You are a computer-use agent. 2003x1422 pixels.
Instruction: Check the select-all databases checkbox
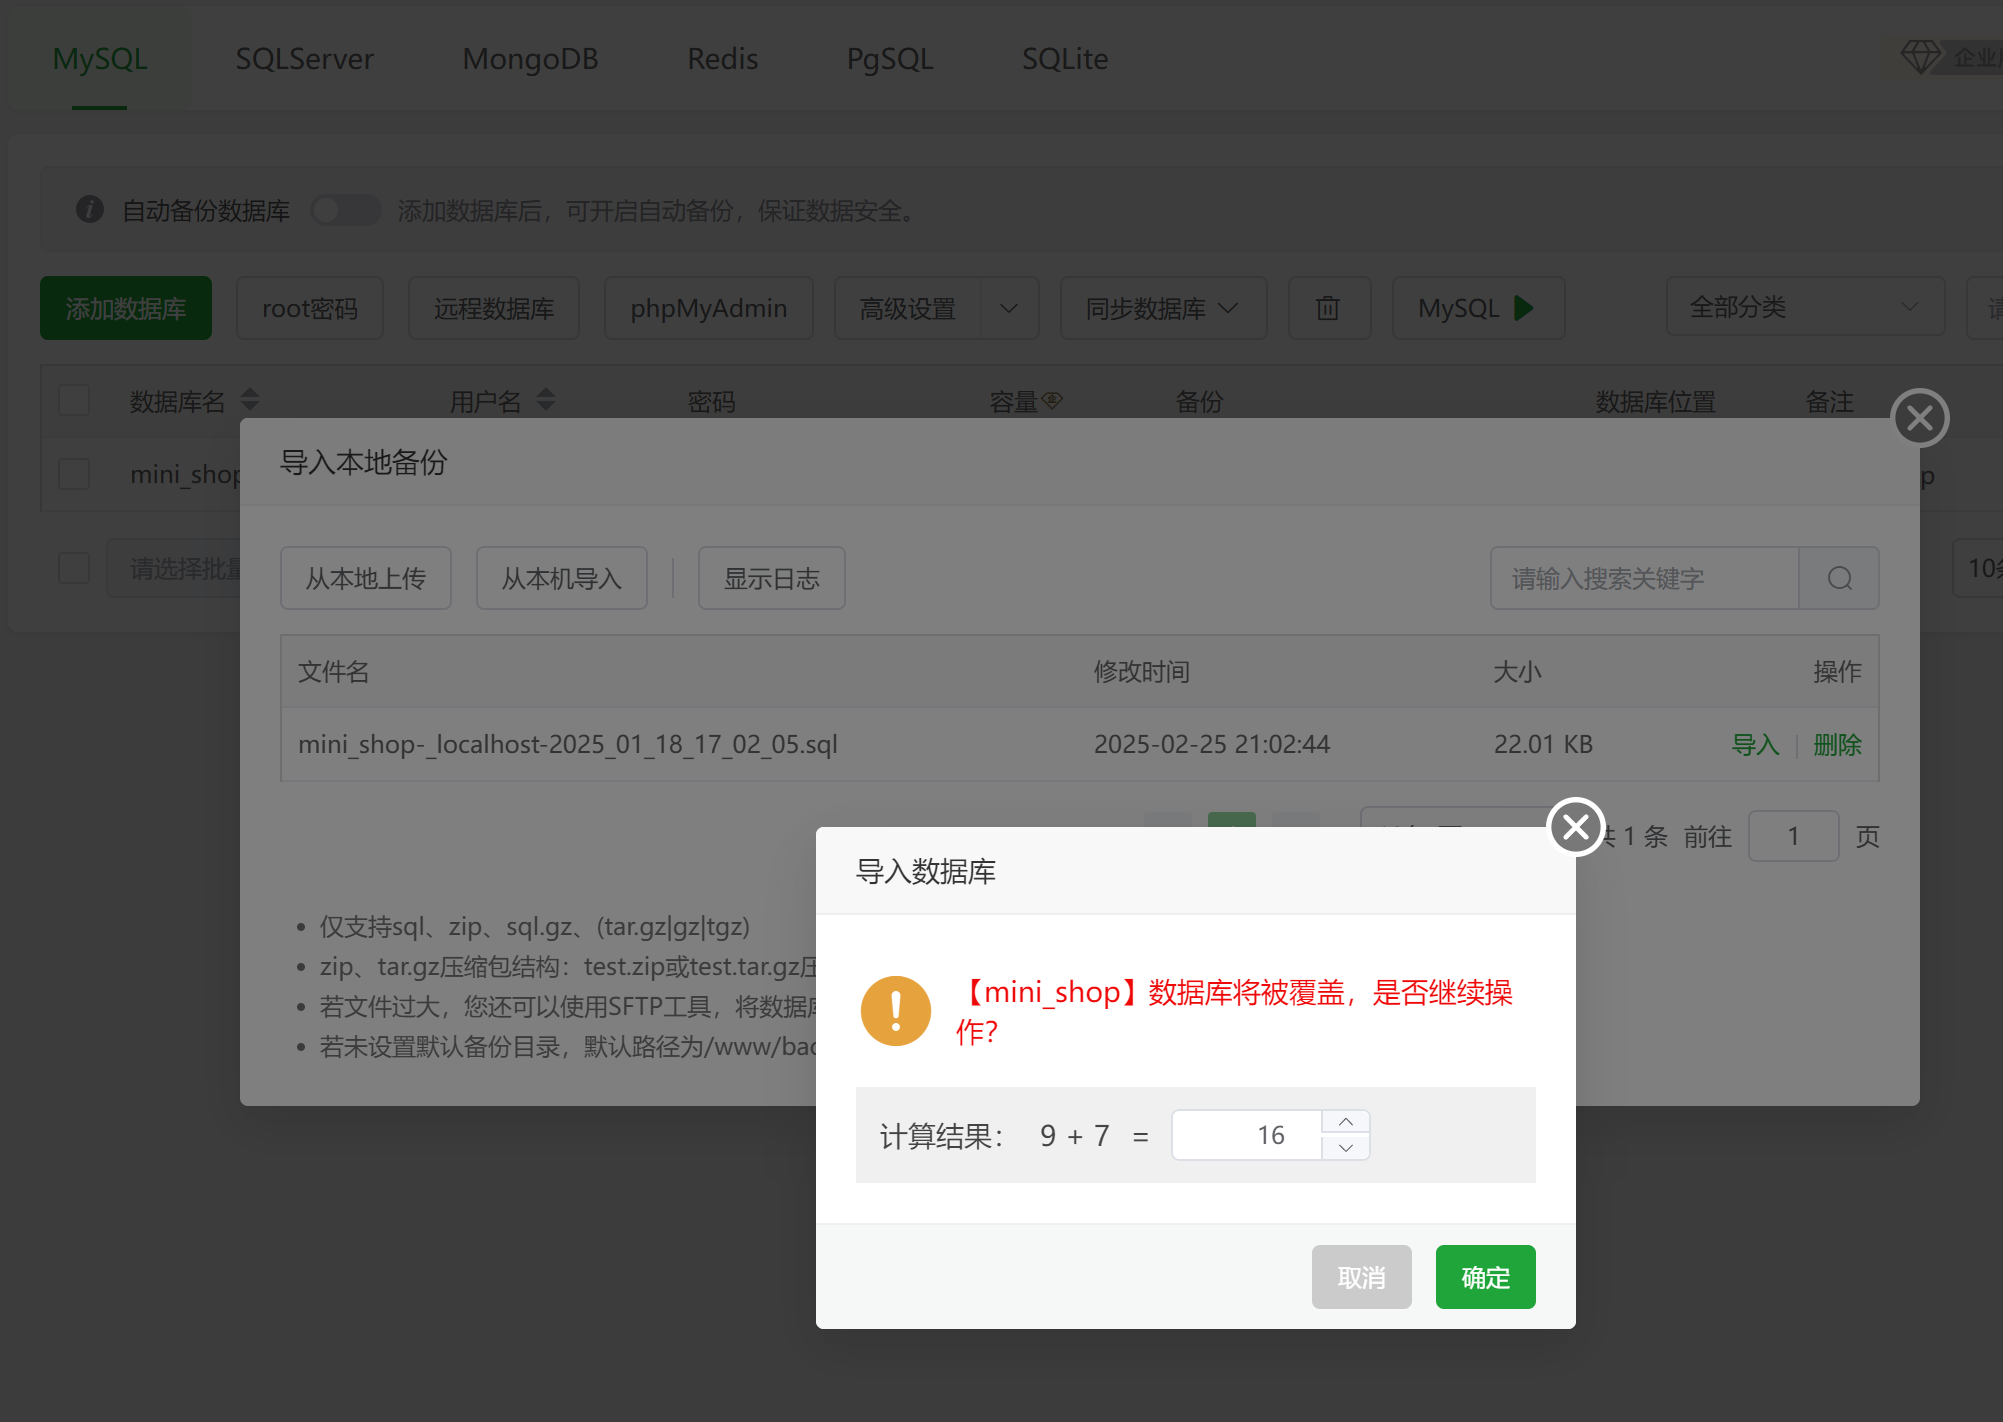74,400
